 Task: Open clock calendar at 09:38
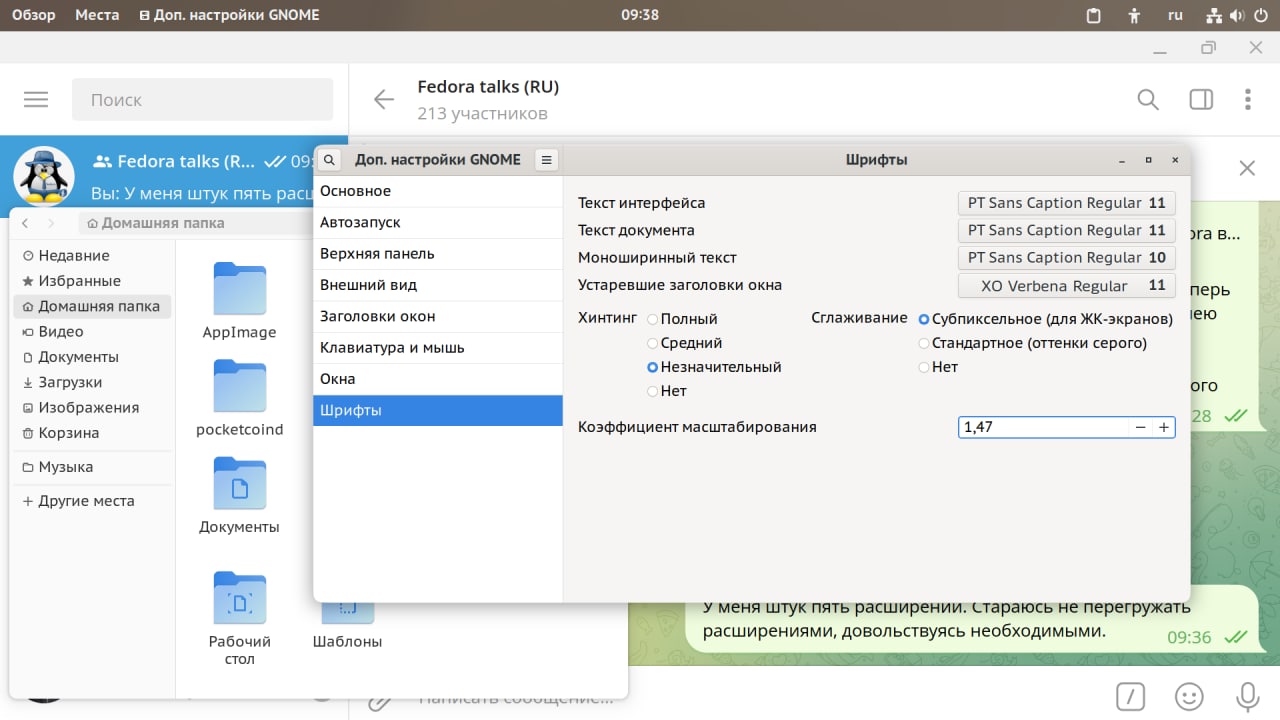tap(640, 16)
